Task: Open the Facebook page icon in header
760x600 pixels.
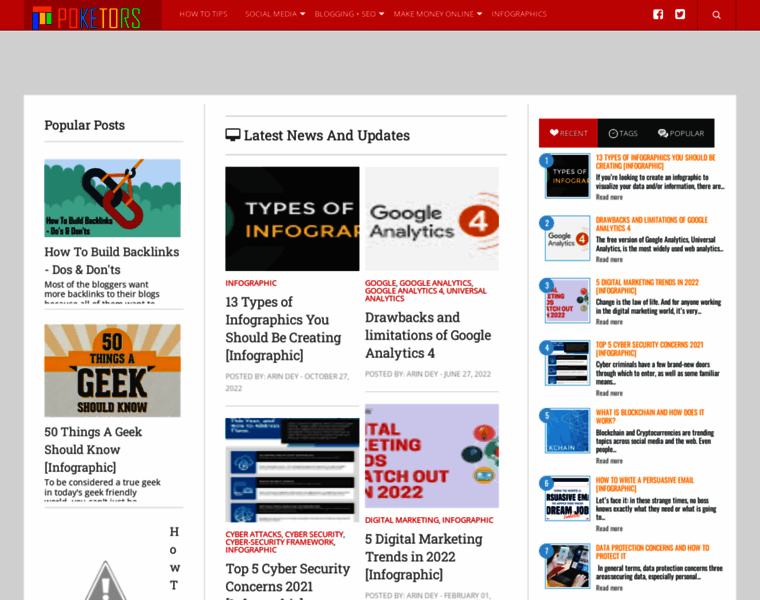Action: pyautogui.click(x=658, y=14)
